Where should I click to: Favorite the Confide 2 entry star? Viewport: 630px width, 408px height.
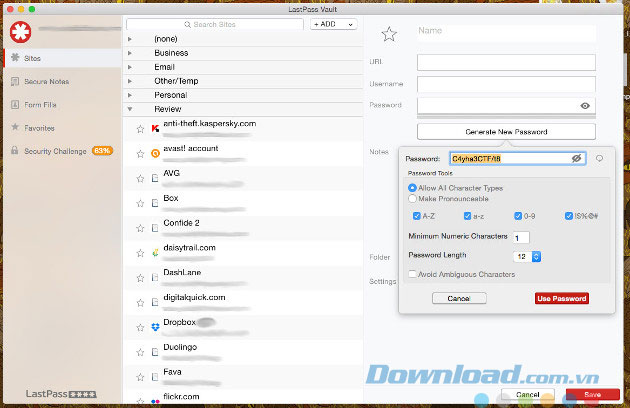[x=140, y=228]
